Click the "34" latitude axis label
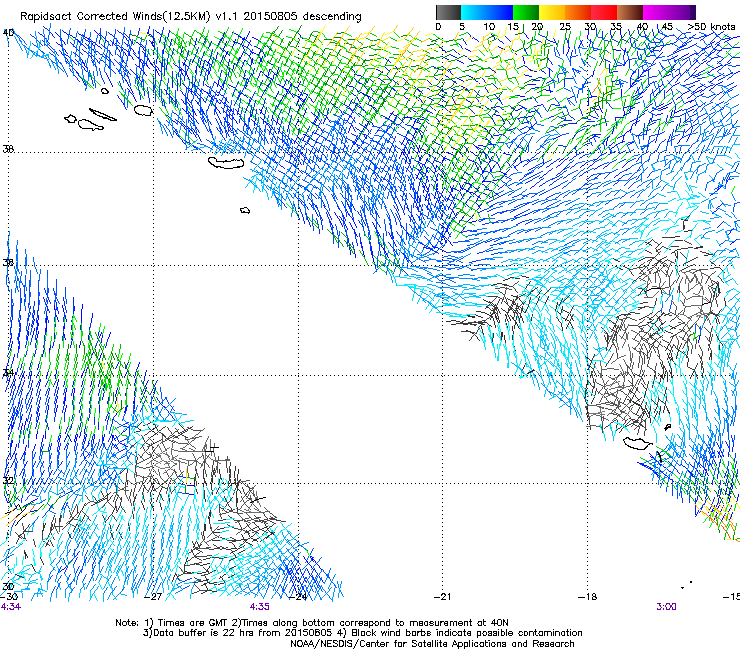Viewport: 740px width, 650px height. pyautogui.click(x=8, y=372)
